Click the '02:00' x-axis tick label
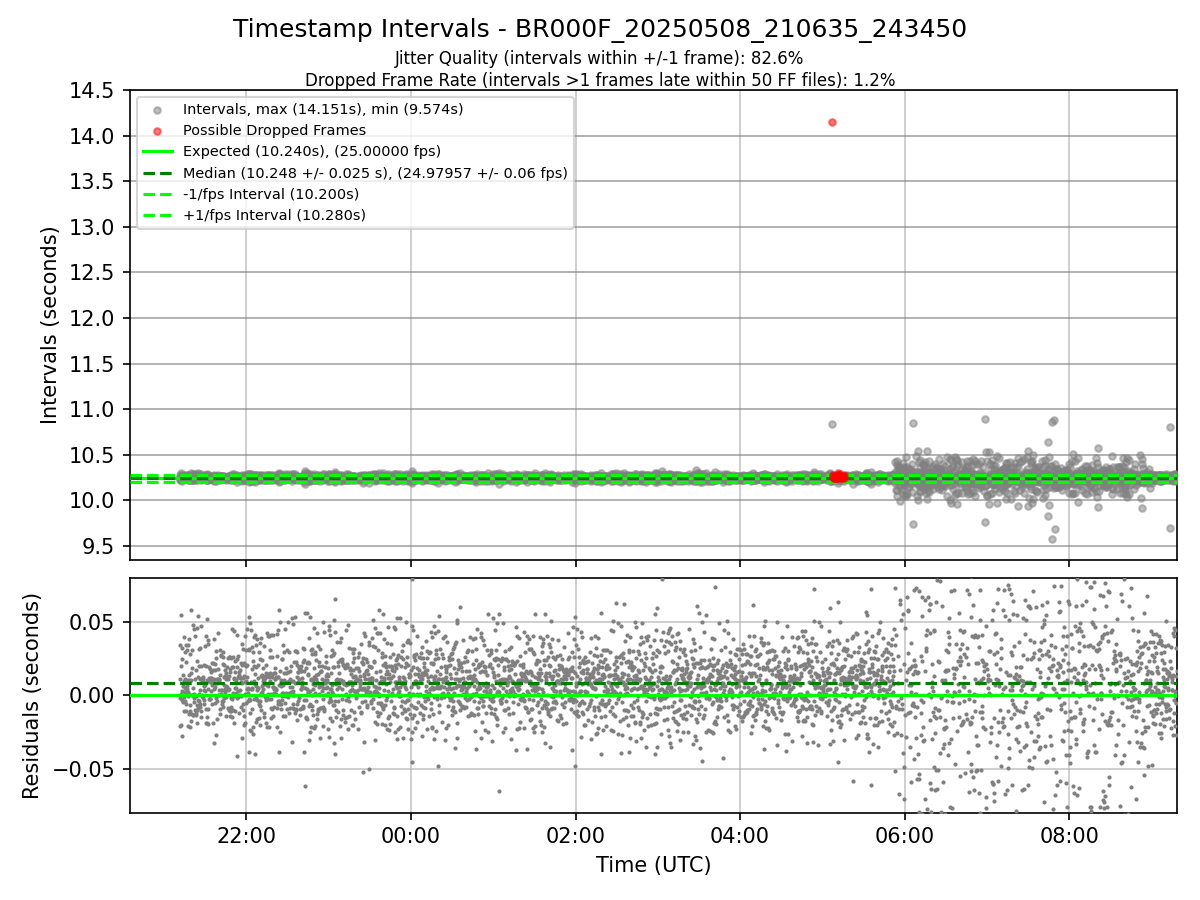Screen dimensions: 1200x900 [x=575, y=834]
